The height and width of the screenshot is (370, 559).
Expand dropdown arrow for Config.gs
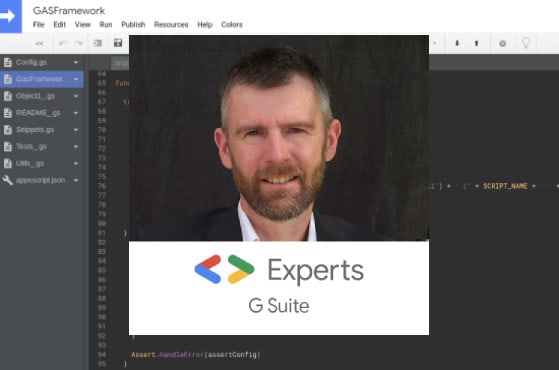pyautogui.click(x=76, y=62)
